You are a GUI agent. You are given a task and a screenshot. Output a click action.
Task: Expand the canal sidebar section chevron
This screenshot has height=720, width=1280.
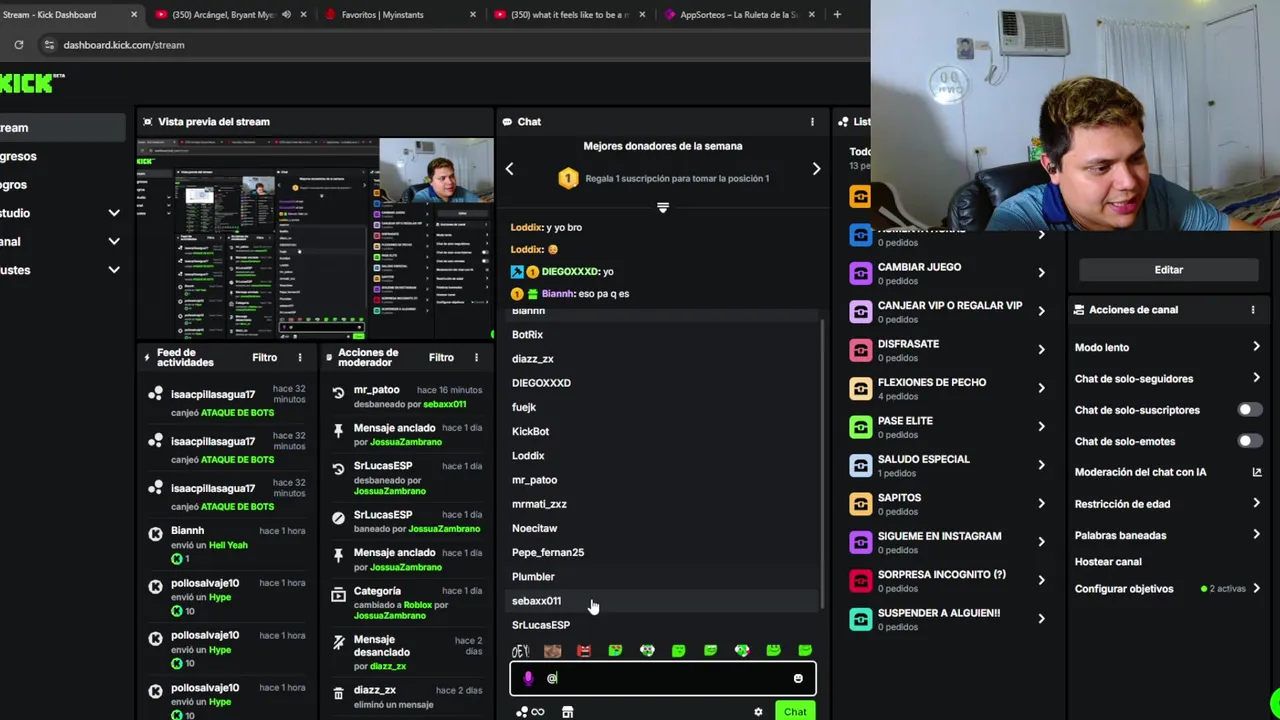pos(114,241)
